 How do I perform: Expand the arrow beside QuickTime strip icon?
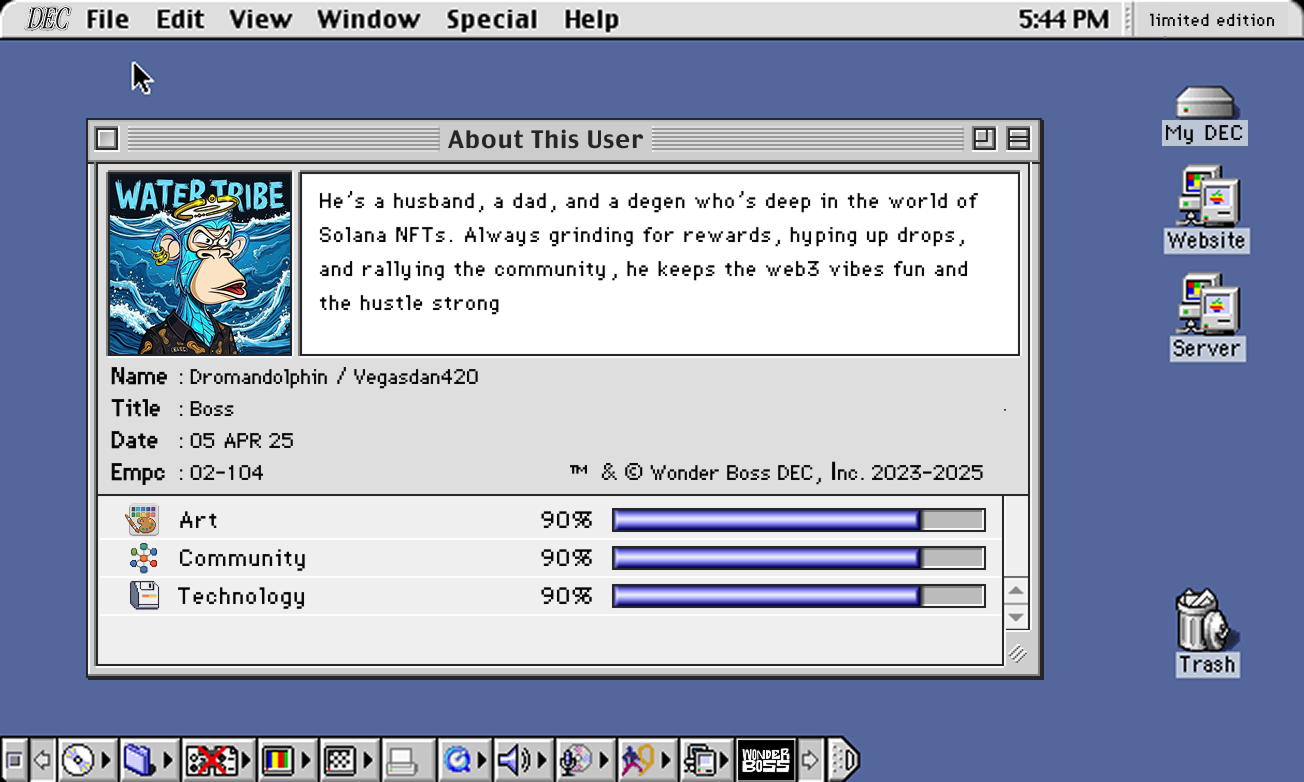click(482, 761)
